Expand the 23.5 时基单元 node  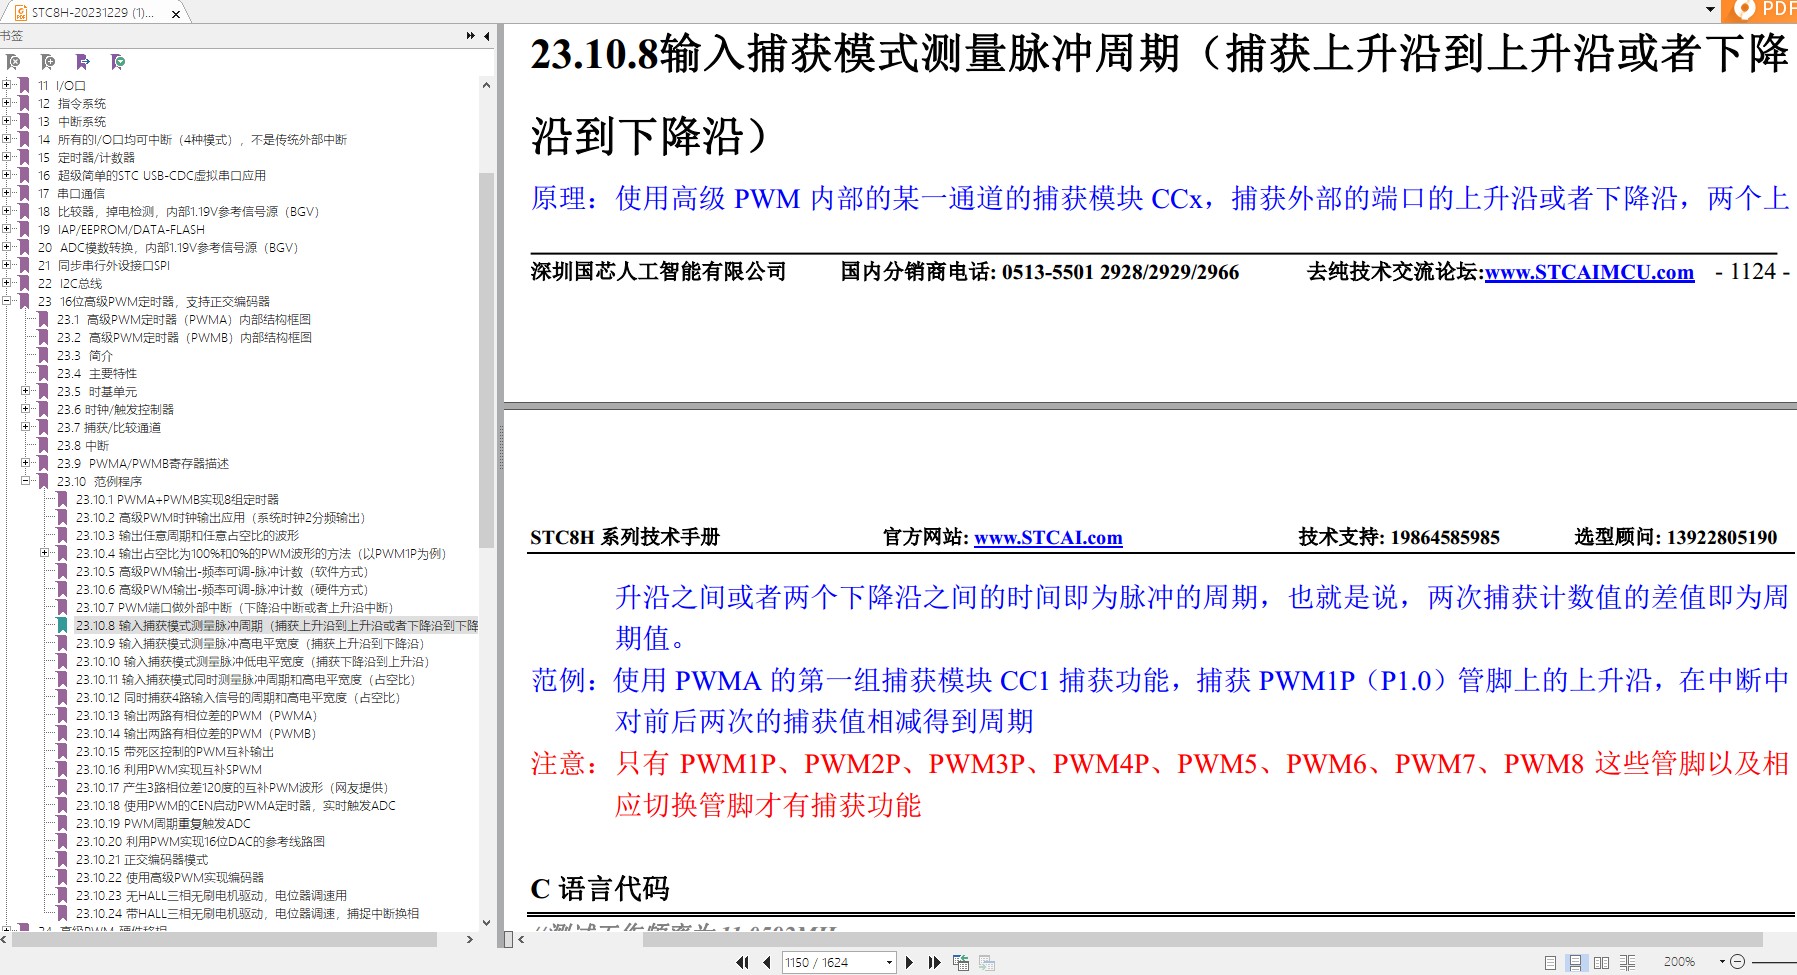coord(26,391)
